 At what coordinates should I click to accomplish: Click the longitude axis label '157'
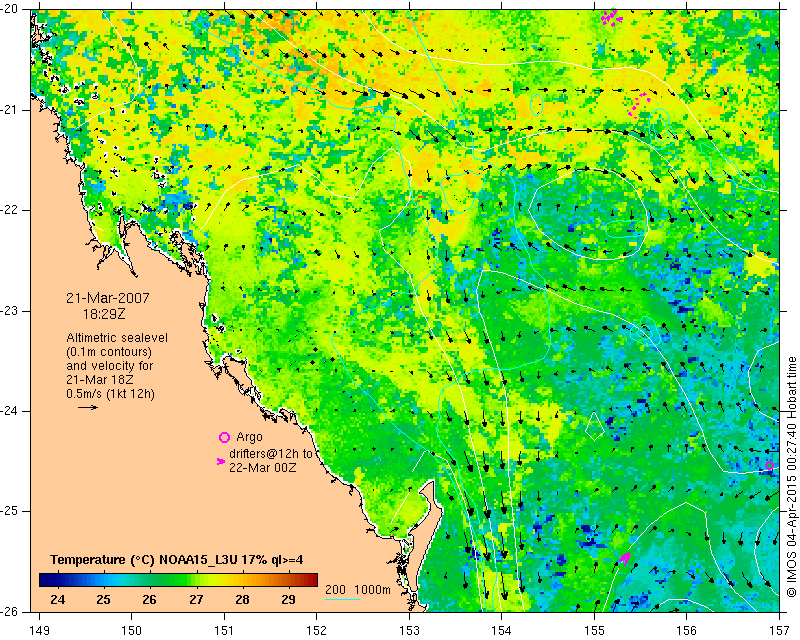[x=779, y=631]
